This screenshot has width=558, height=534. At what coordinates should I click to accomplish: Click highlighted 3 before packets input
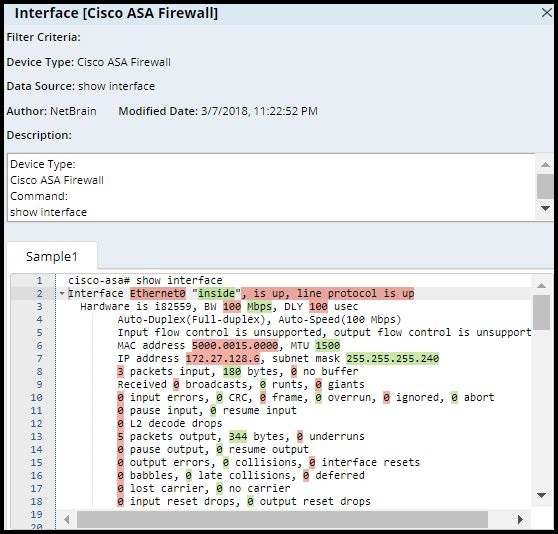pyautogui.click(x=121, y=371)
